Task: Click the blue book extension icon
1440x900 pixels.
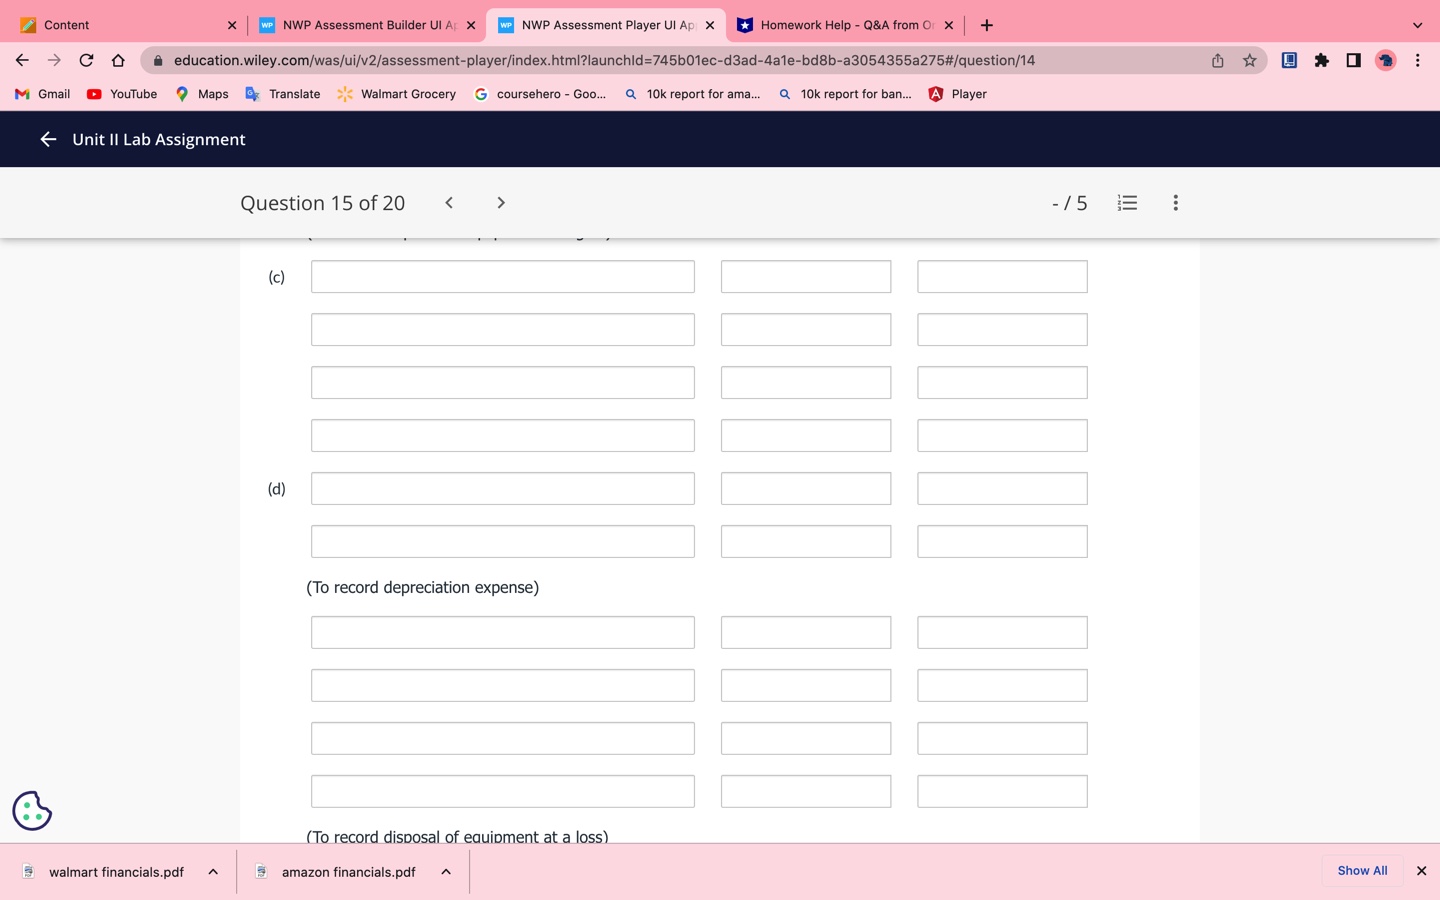Action: tap(1288, 60)
